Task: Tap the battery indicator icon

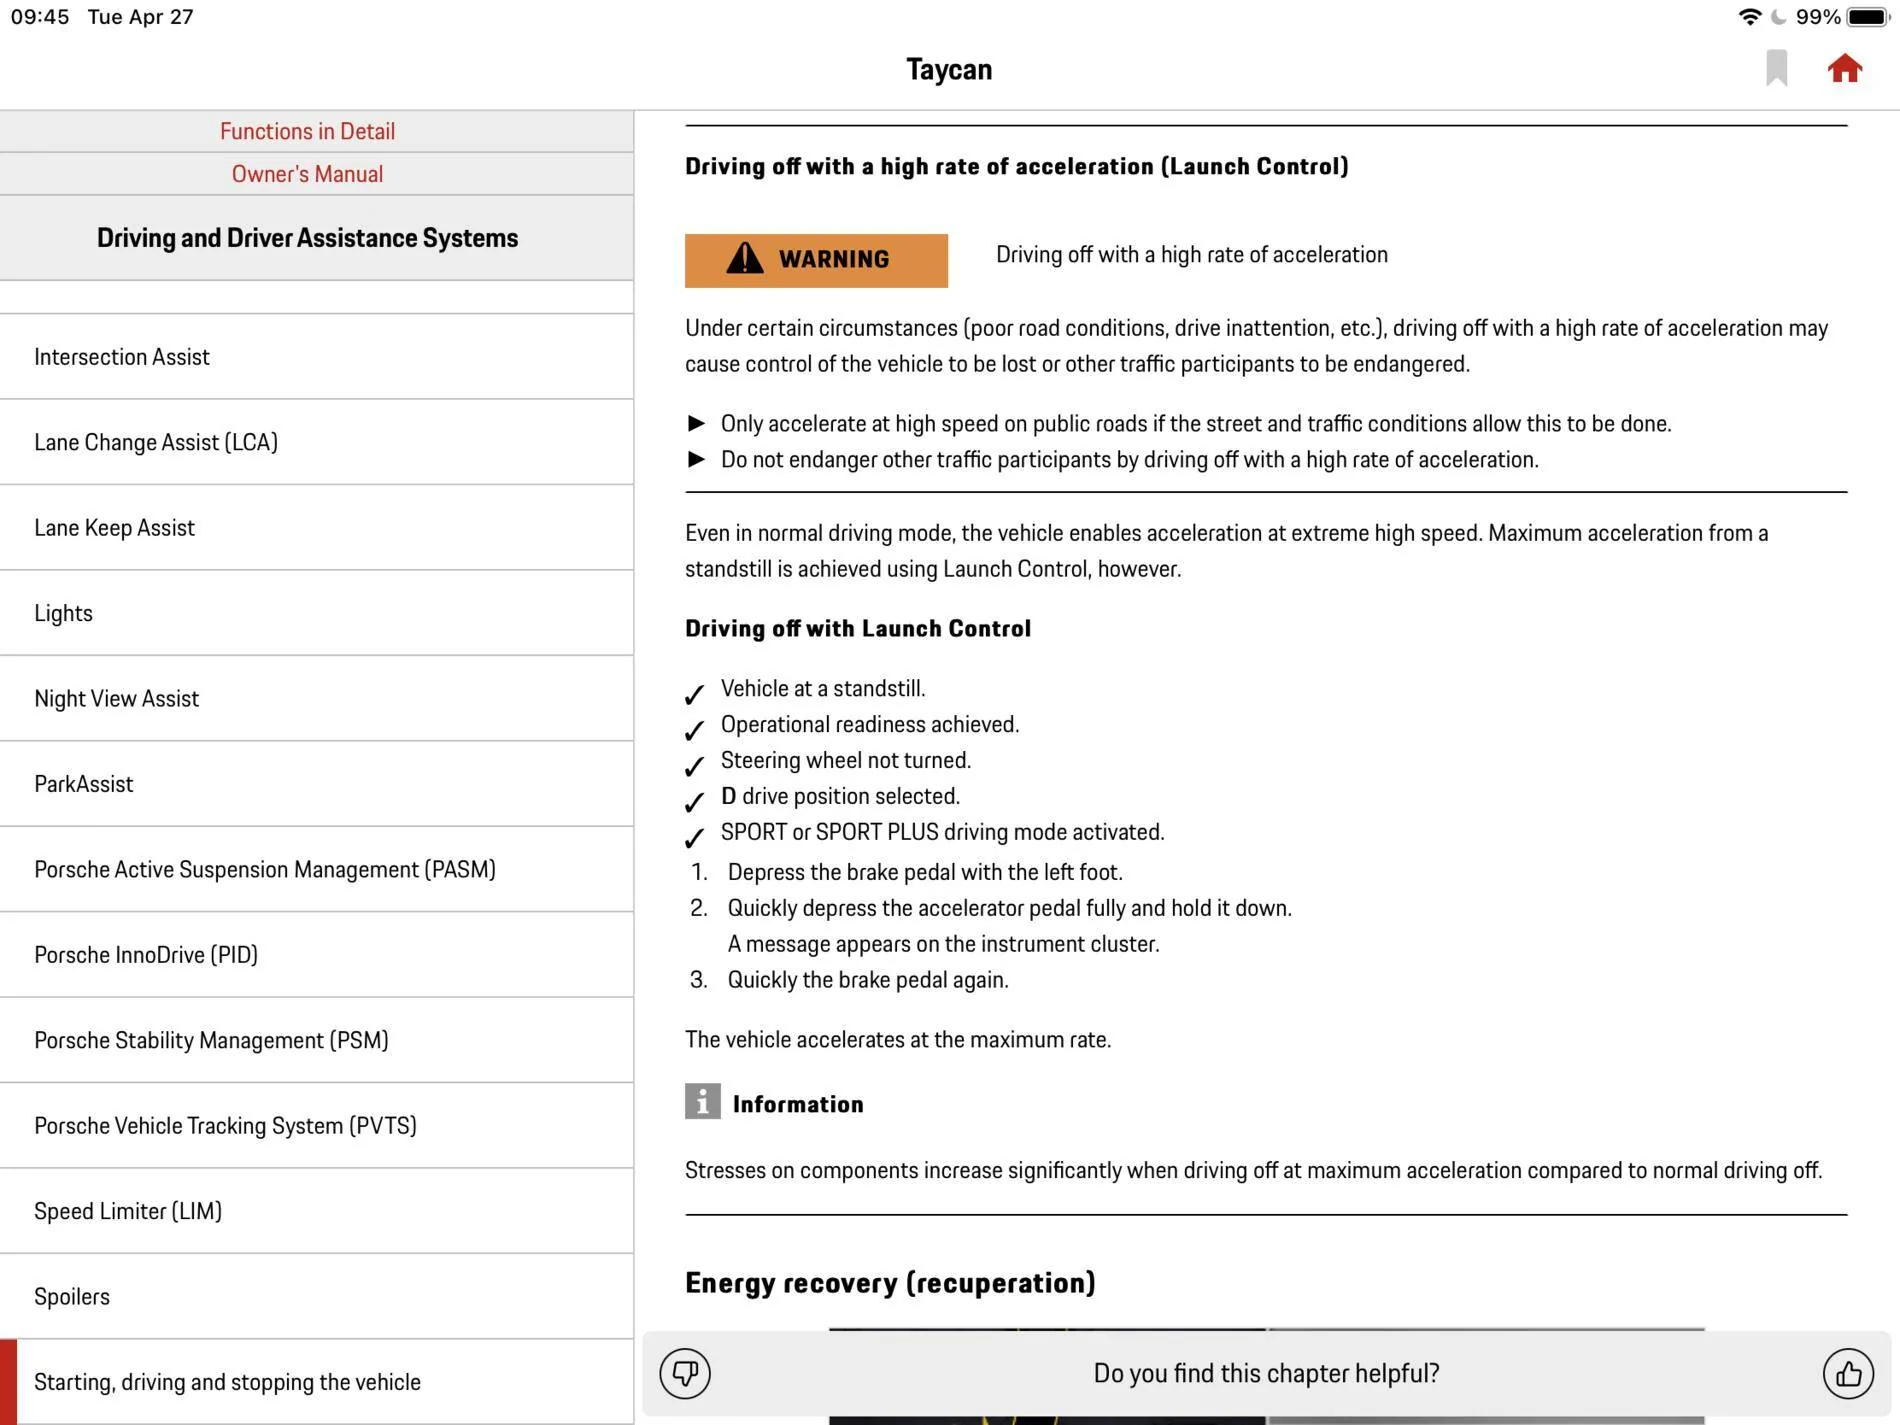Action: click(x=1867, y=17)
